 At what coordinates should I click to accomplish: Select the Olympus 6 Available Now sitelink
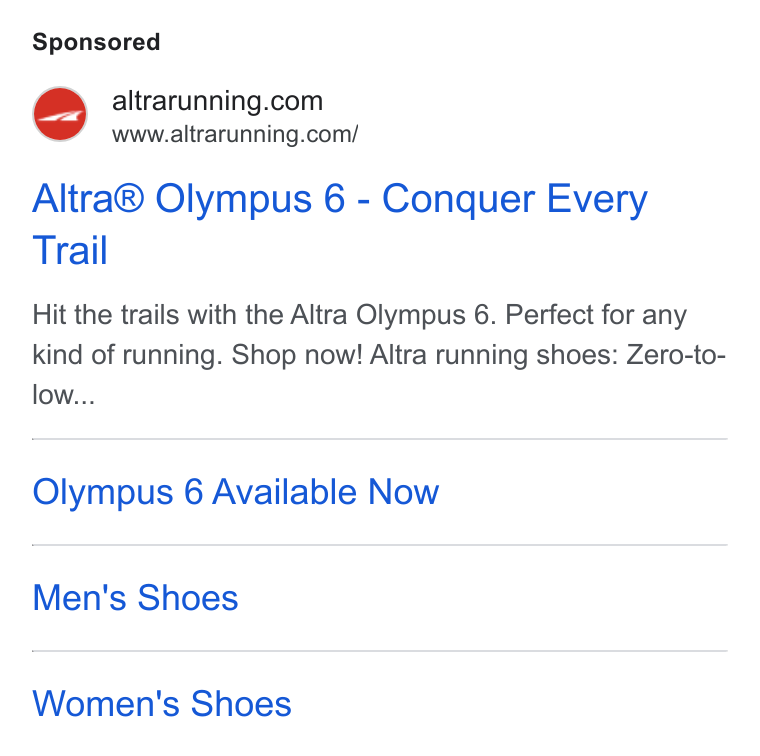pos(236,492)
